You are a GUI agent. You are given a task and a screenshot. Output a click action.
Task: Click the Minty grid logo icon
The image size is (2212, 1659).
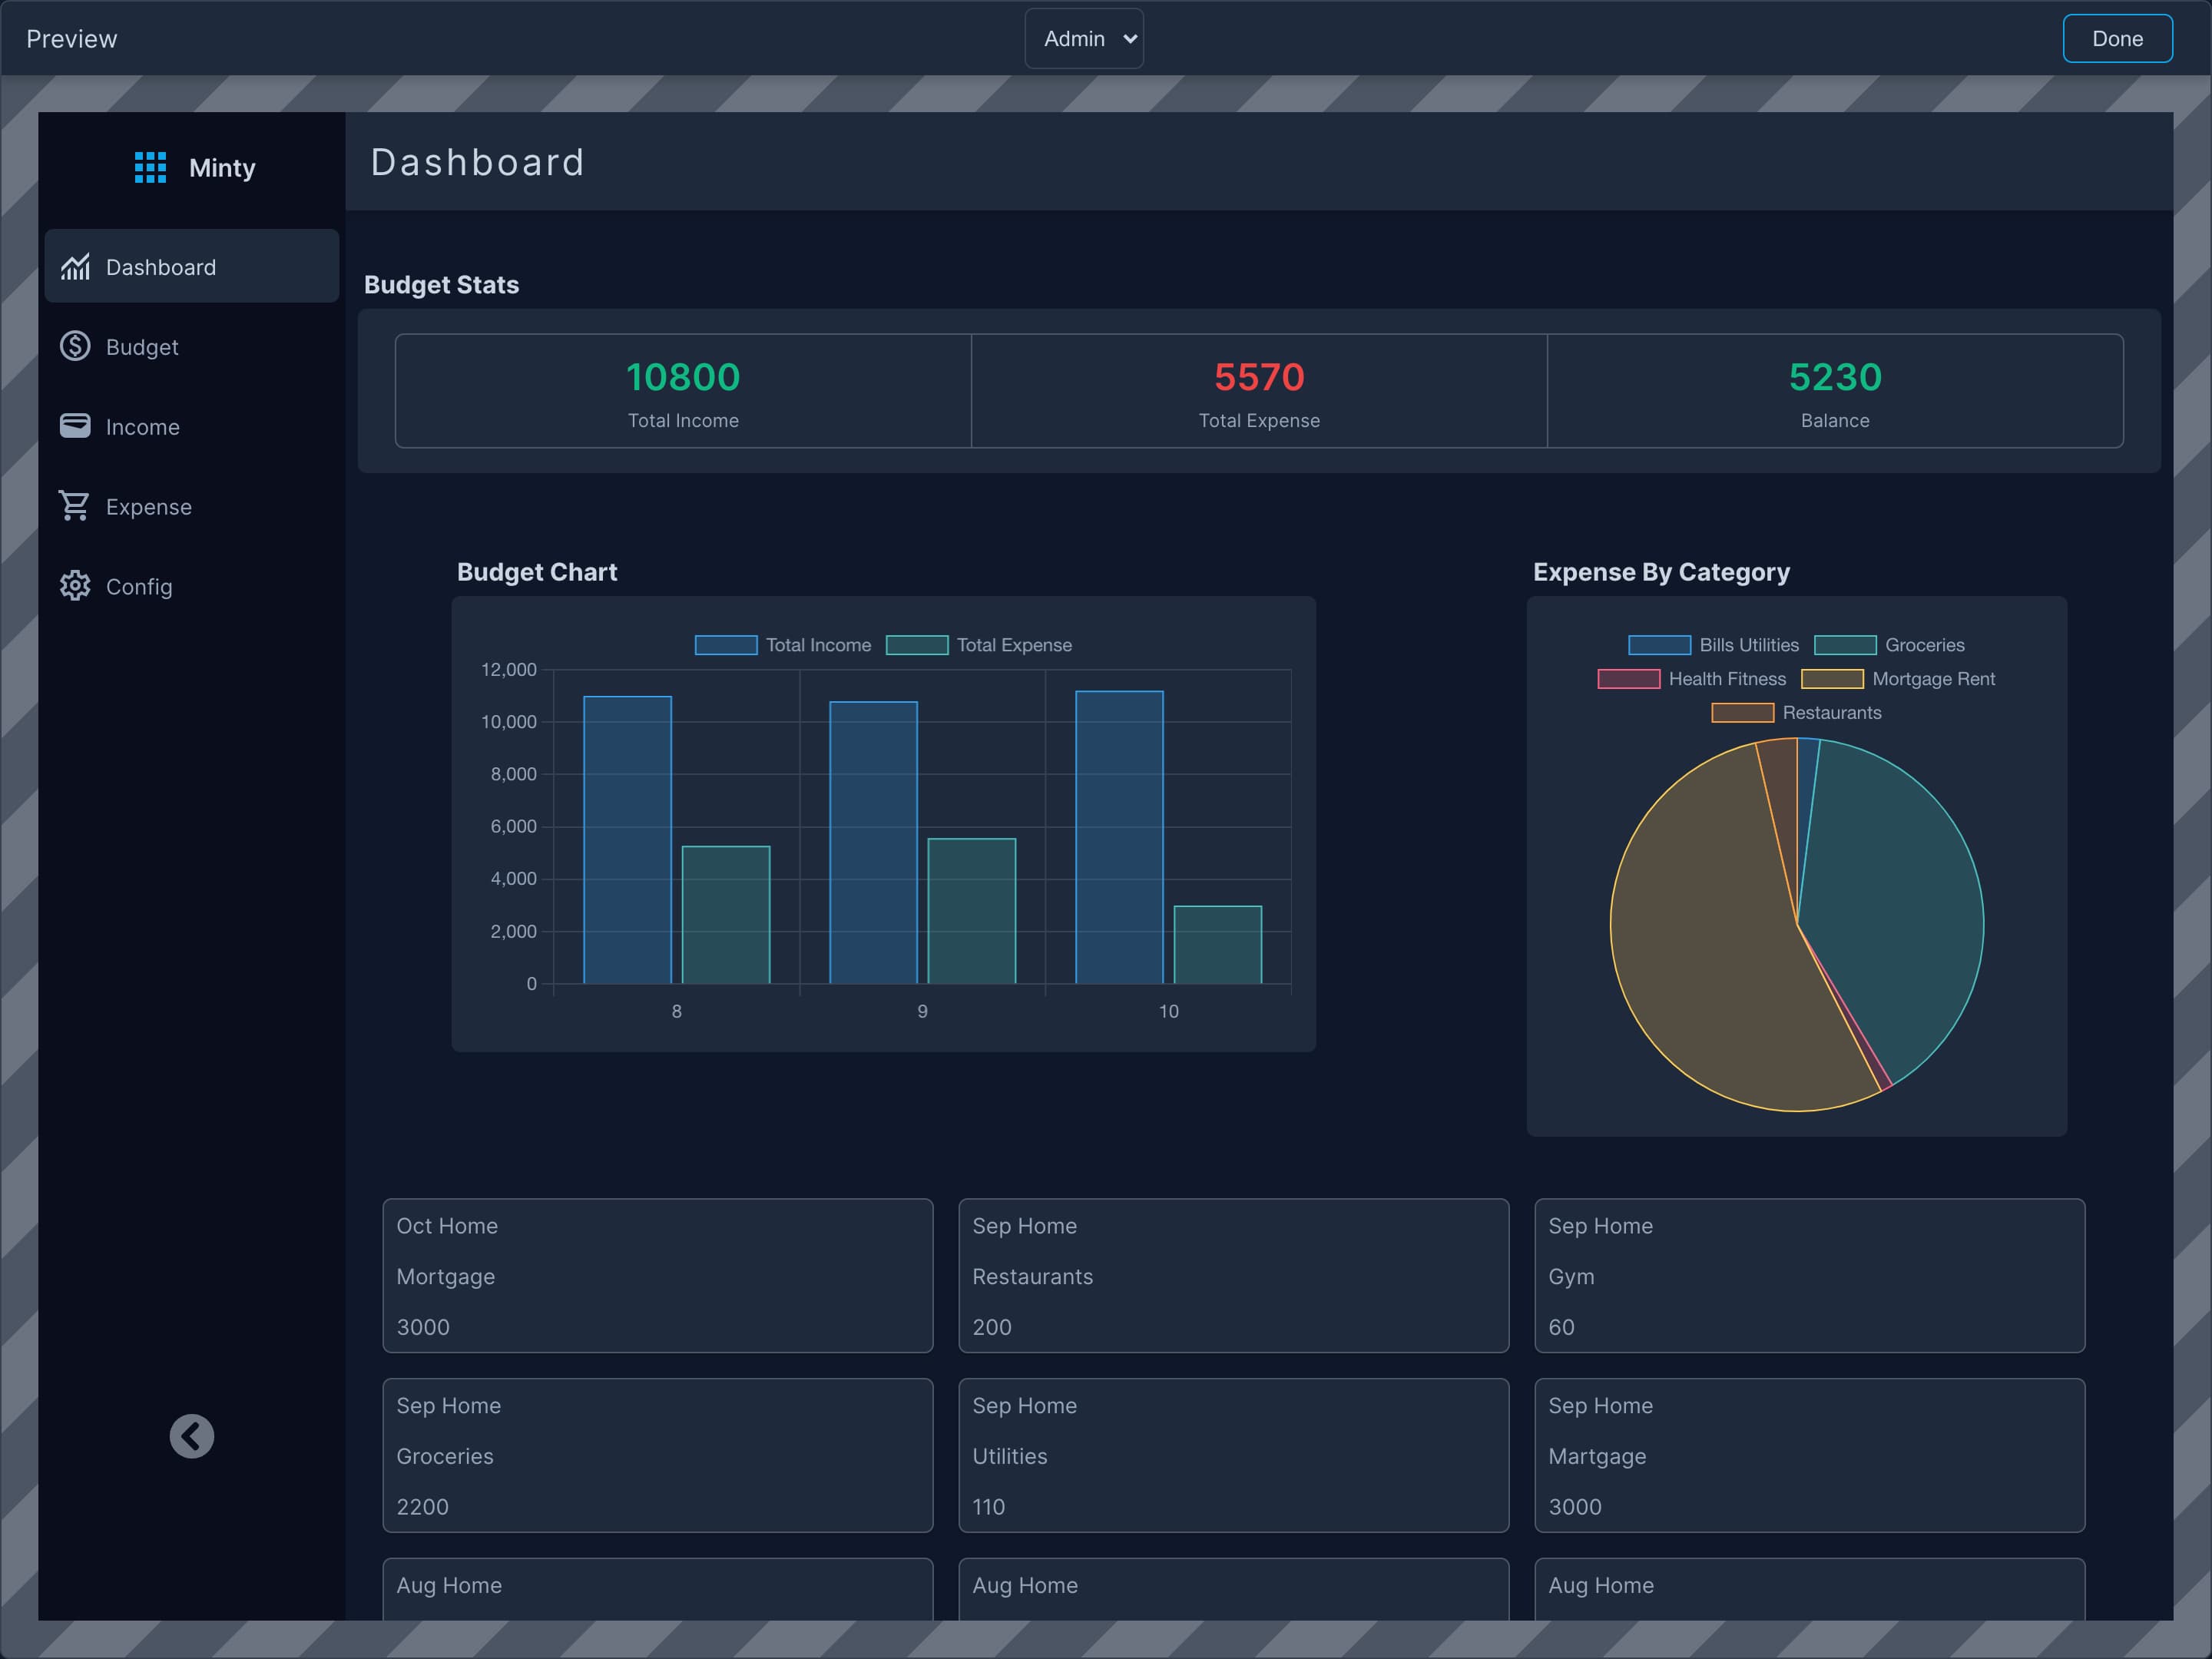tap(150, 167)
